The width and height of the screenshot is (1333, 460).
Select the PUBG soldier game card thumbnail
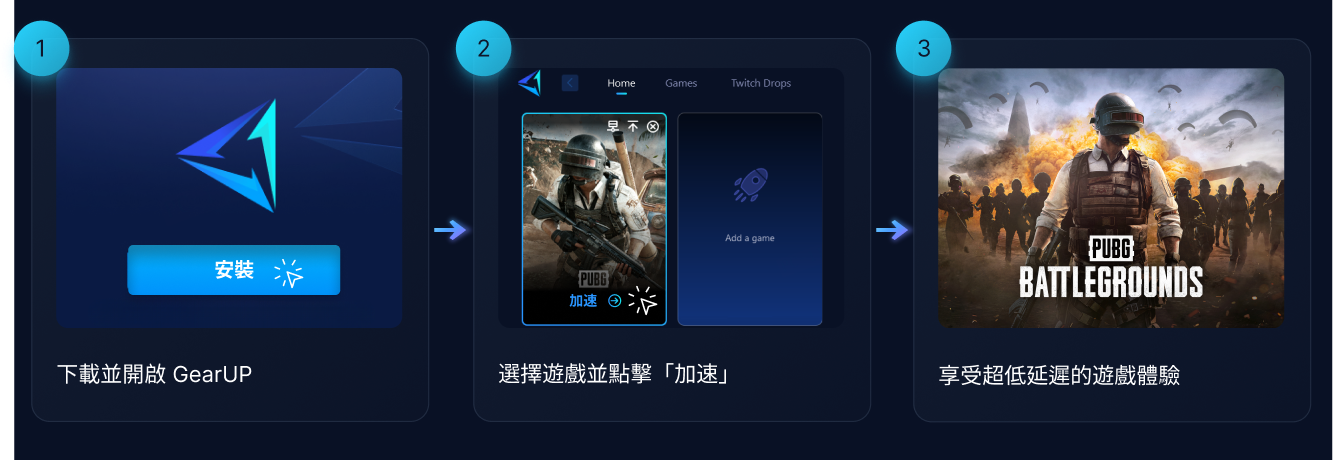(x=594, y=219)
